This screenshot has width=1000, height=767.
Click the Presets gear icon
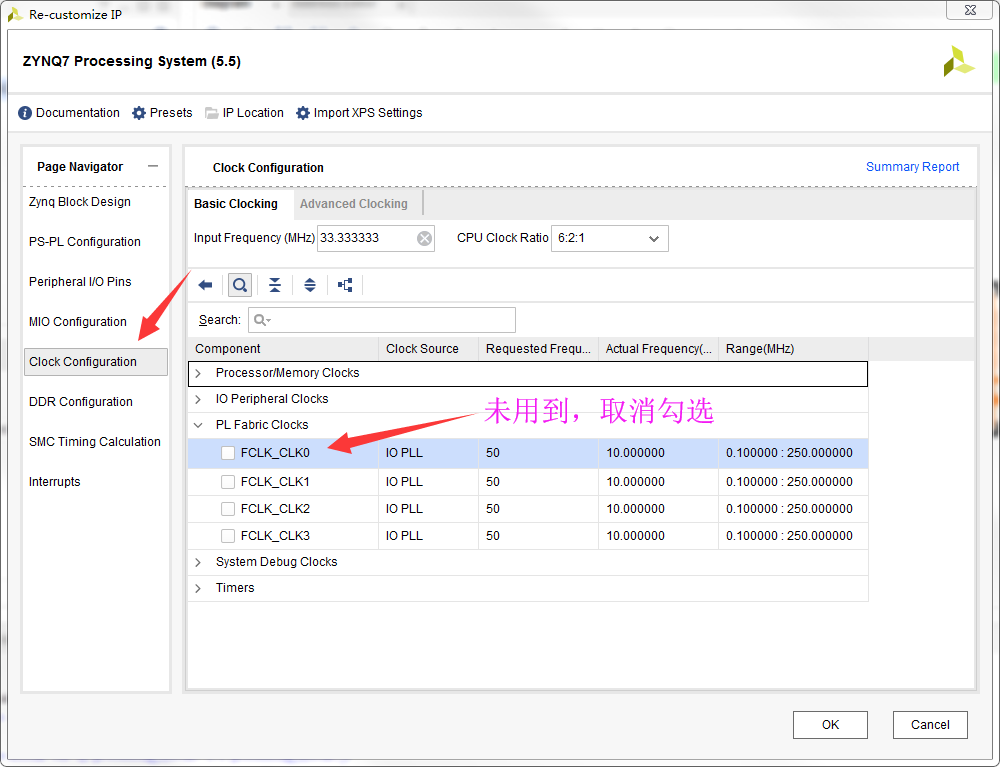(x=139, y=113)
